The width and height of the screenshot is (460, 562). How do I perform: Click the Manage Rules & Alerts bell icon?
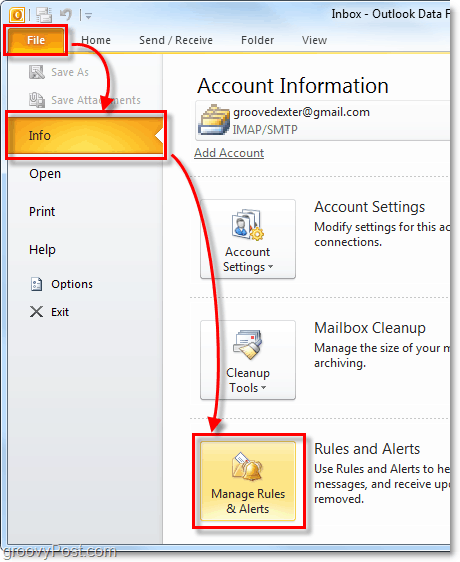point(247,466)
